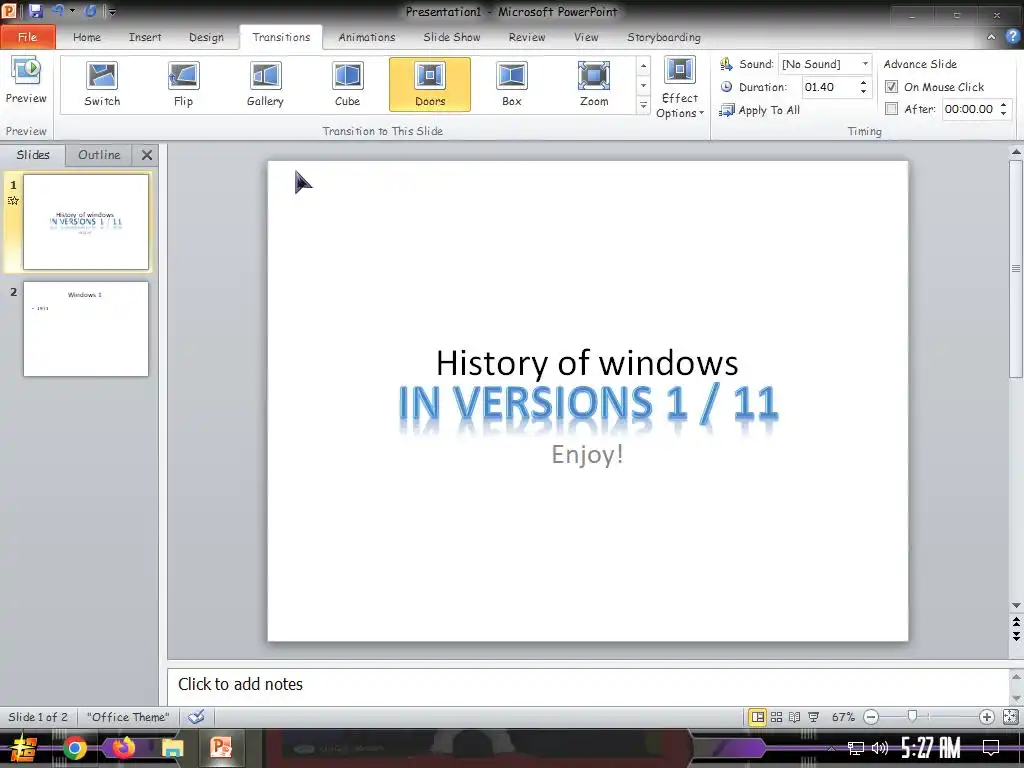Click the PowerPoint taskbar icon
Screen dimensions: 1024x768
[221, 748]
